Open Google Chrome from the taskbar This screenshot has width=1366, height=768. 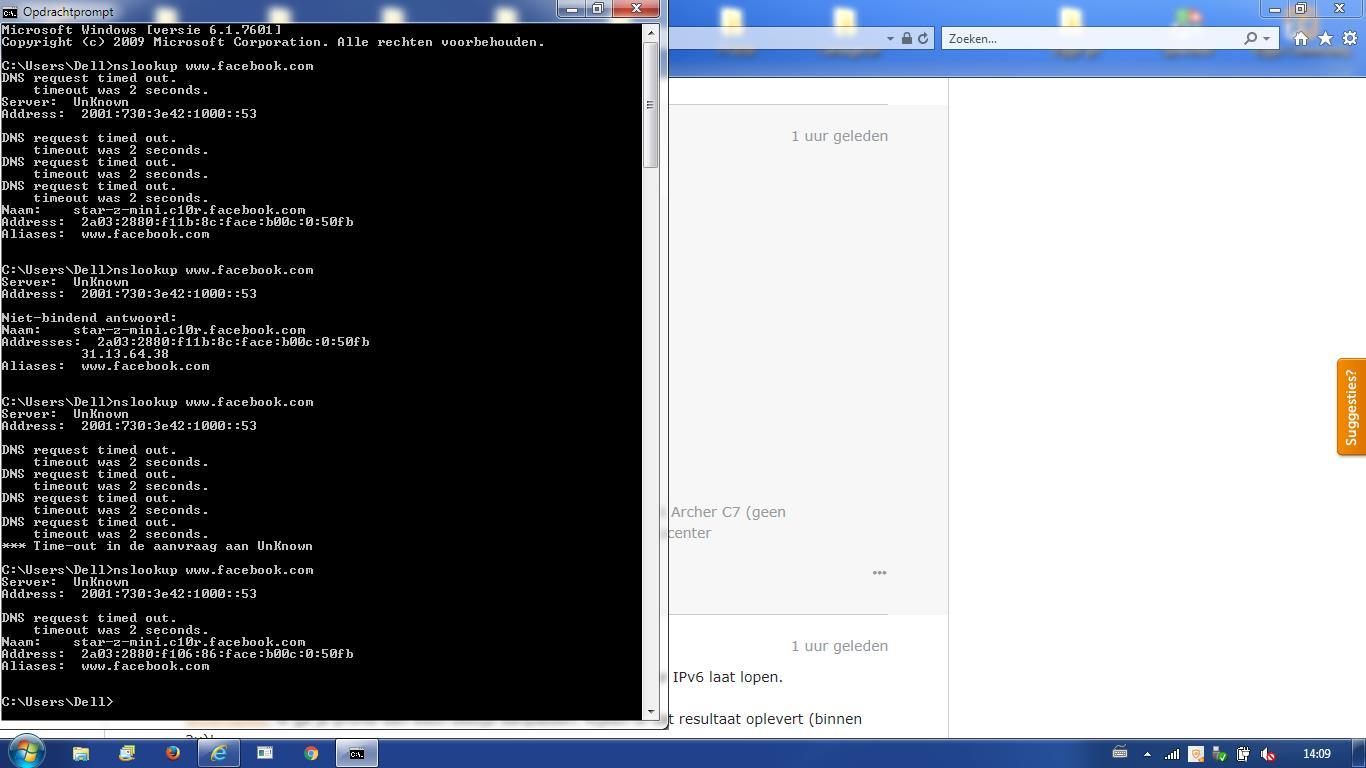point(311,753)
